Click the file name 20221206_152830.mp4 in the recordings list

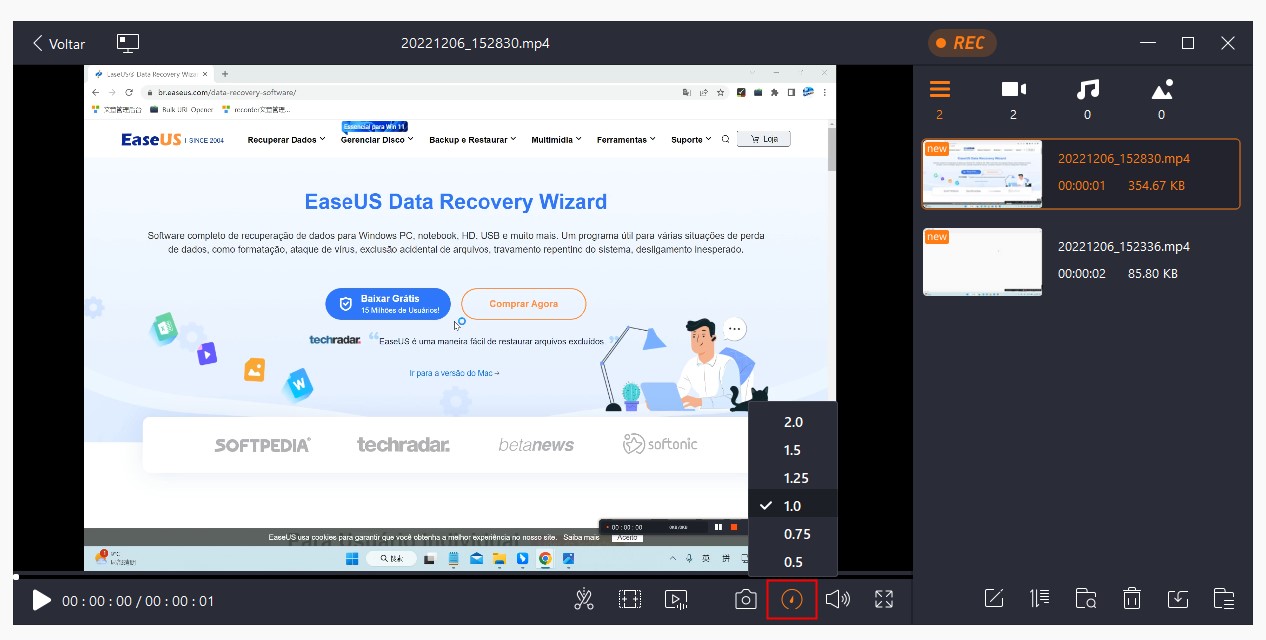pos(1124,159)
